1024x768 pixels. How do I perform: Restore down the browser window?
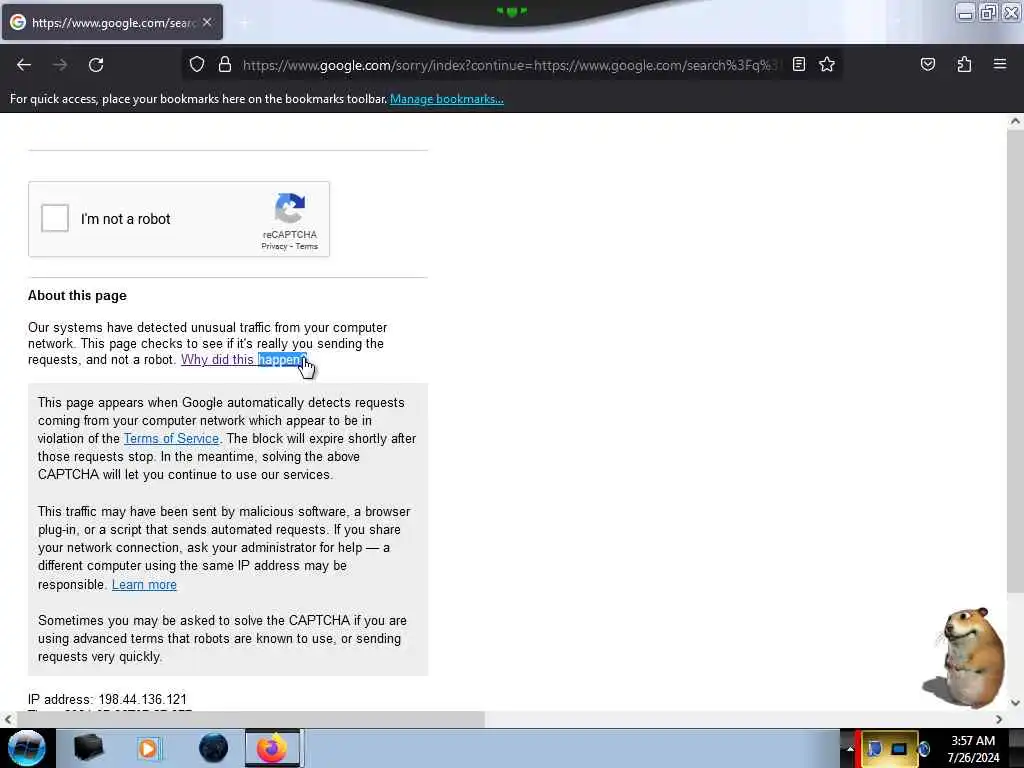[988, 13]
